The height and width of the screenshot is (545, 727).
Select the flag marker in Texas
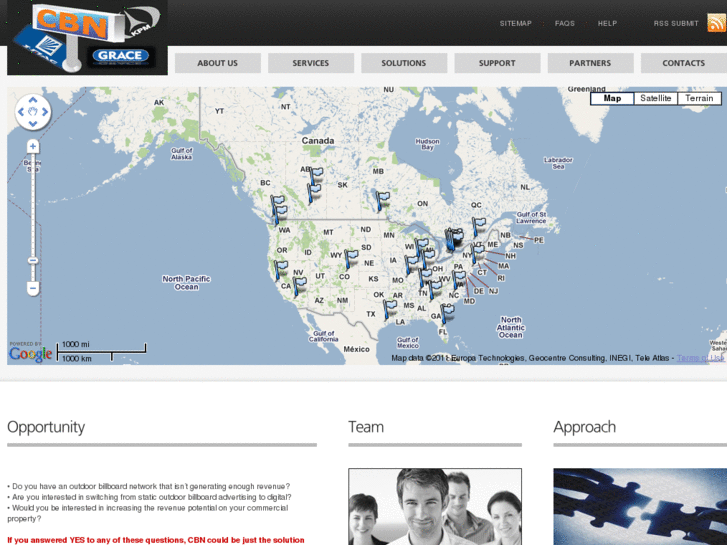(389, 309)
